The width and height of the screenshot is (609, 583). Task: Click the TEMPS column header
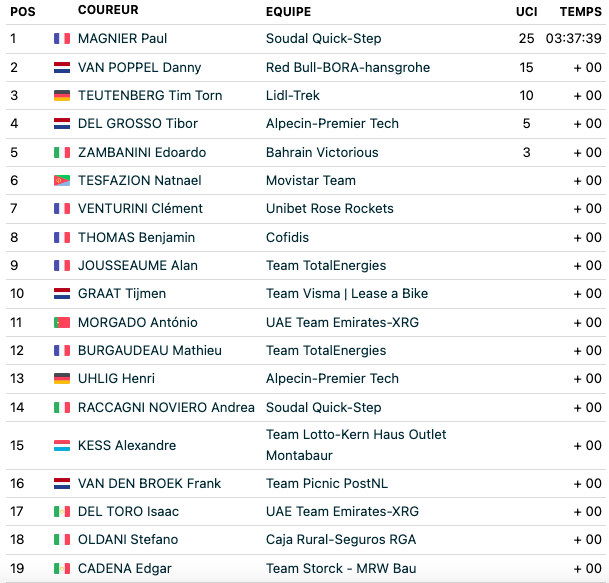click(x=581, y=12)
